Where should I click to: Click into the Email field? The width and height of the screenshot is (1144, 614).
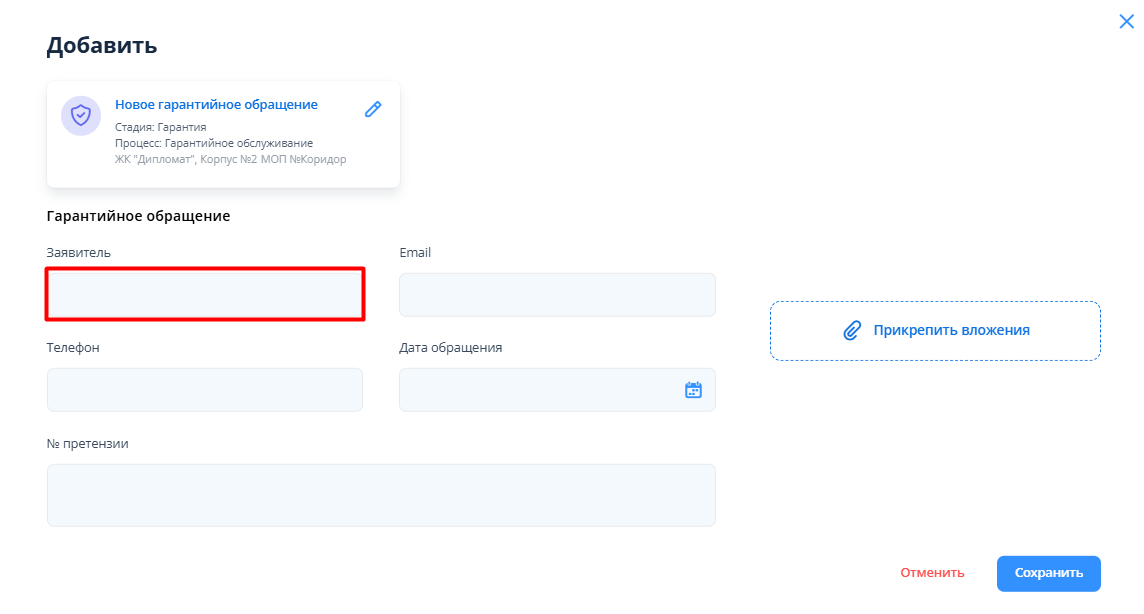[557, 295]
